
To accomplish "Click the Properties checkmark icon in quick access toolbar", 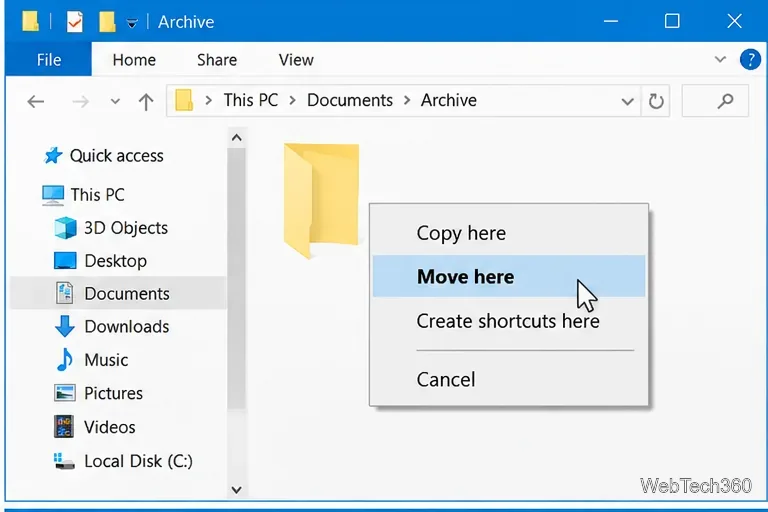I will [74, 22].
